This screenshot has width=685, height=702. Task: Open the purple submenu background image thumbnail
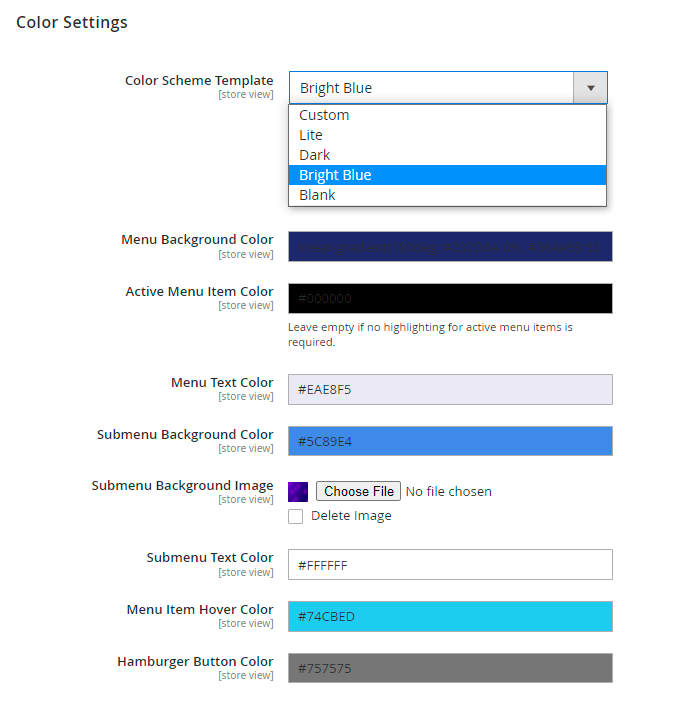click(298, 491)
